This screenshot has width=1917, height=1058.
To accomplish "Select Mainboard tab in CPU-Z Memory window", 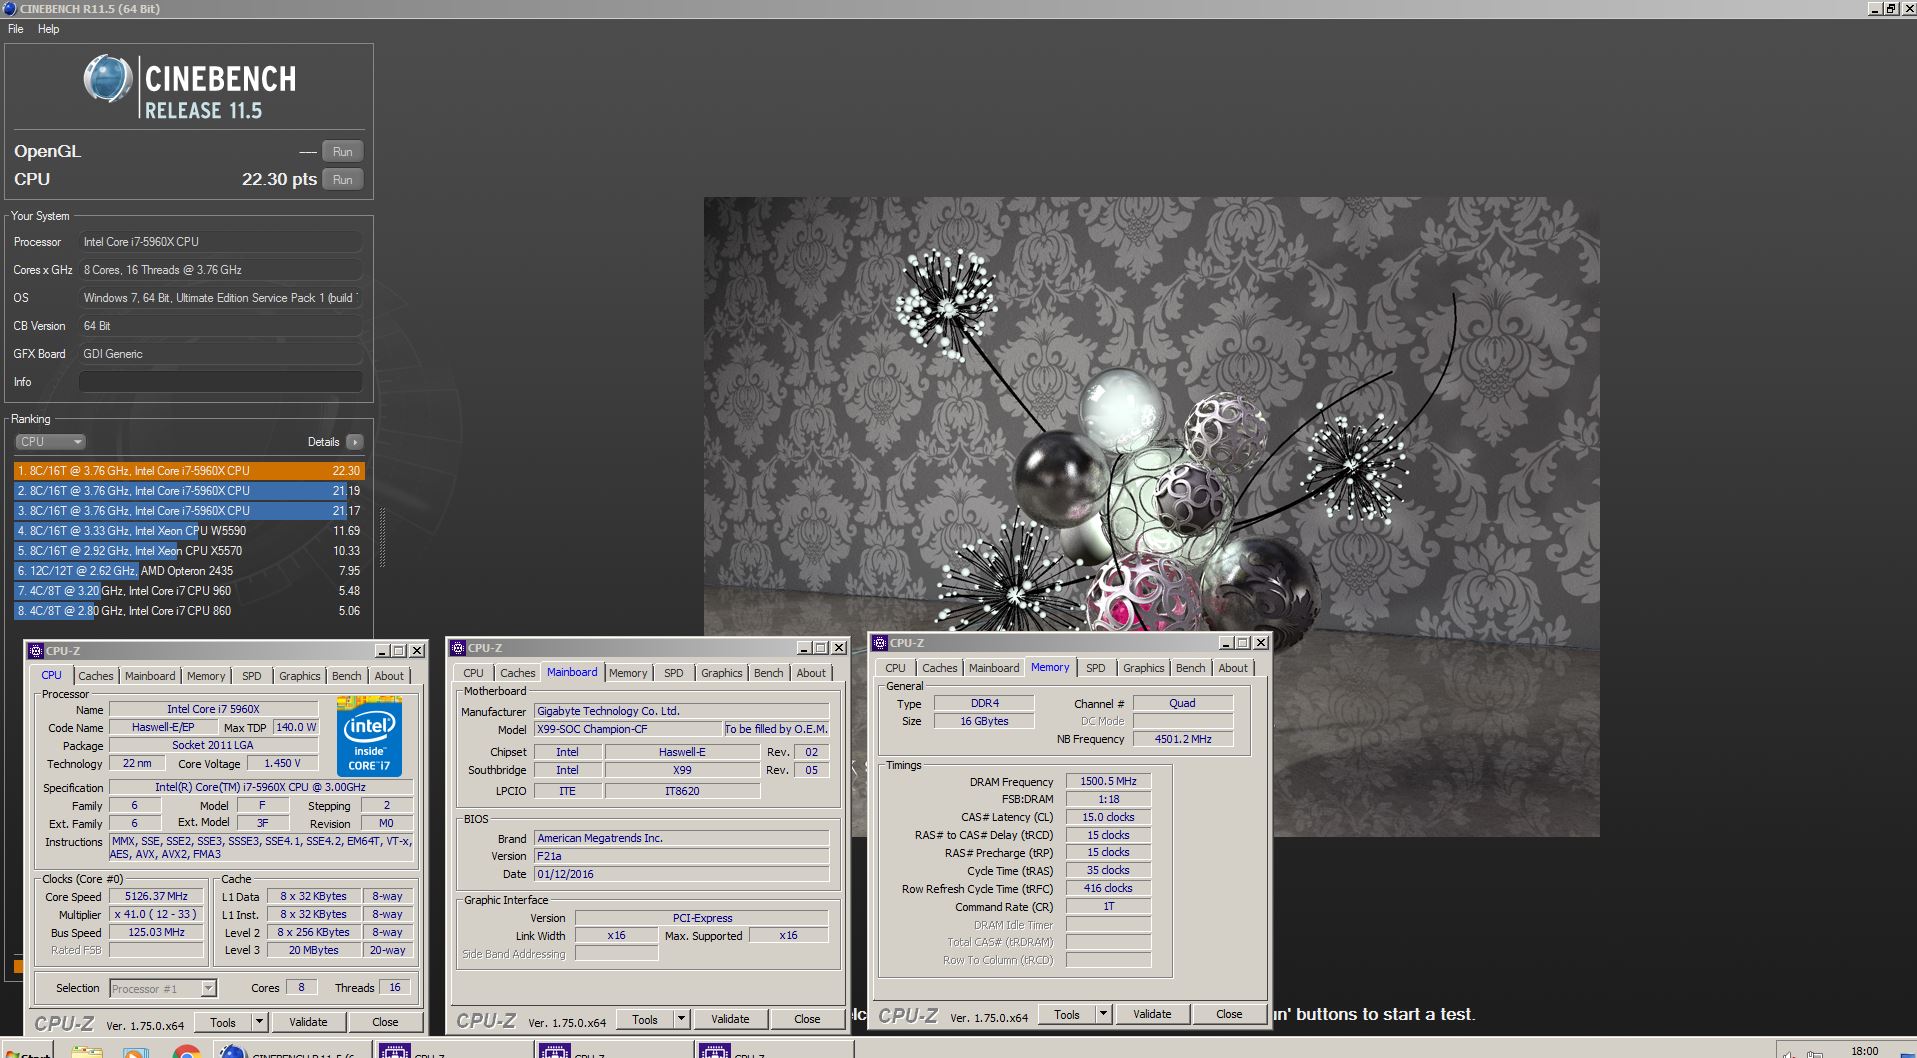I will [x=994, y=668].
